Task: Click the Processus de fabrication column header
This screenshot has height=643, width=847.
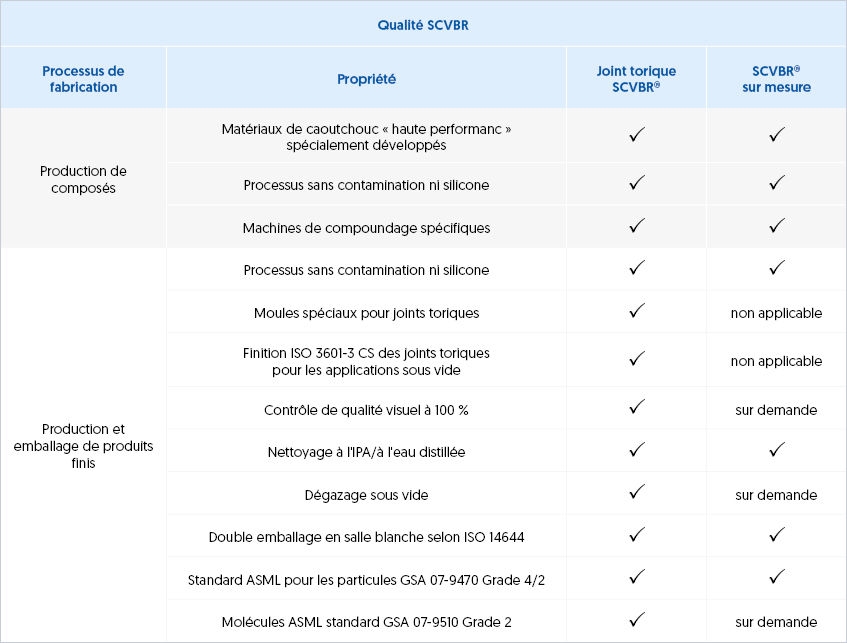Action: point(83,79)
